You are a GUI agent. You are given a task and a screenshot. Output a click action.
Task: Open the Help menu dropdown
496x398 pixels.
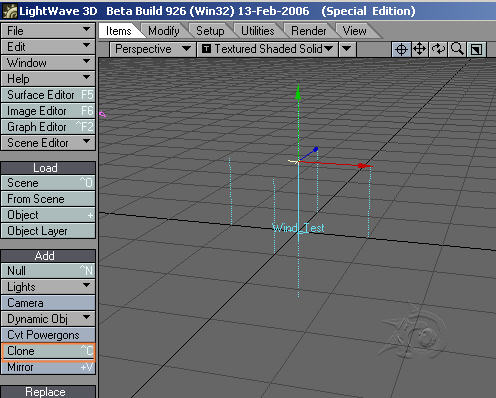[48, 79]
